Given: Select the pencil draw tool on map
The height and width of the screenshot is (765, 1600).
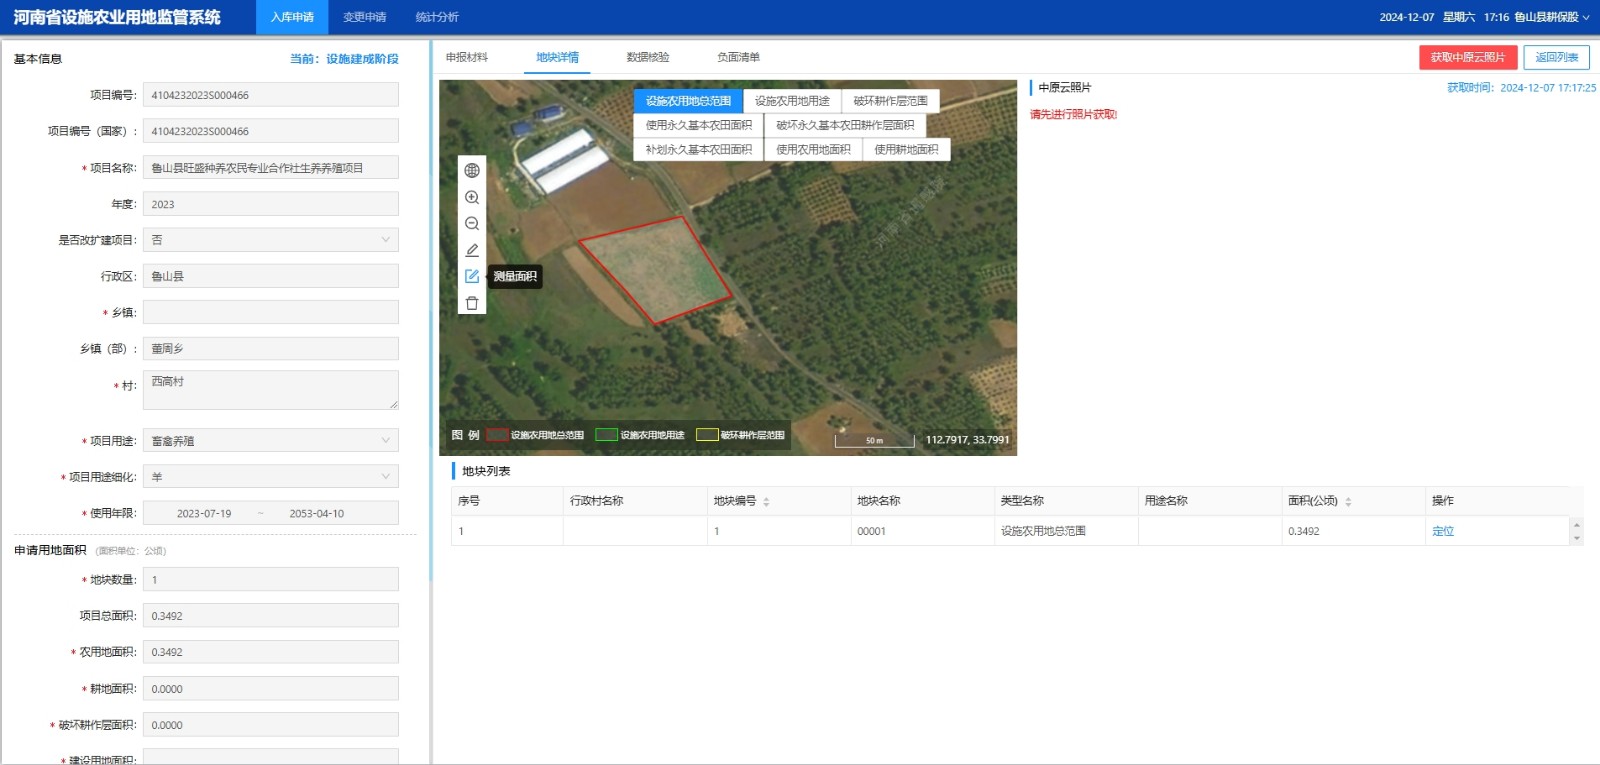Looking at the screenshot, I should coord(472,250).
